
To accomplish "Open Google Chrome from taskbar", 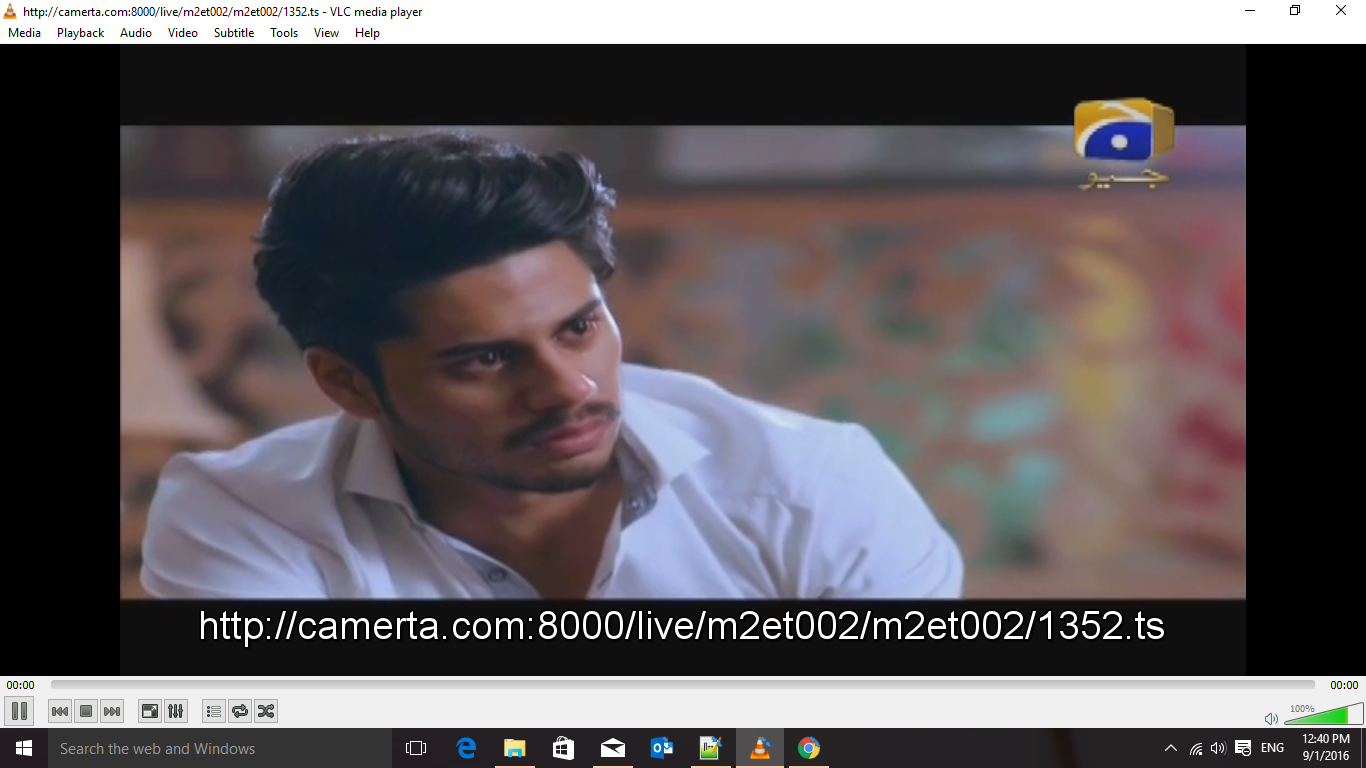I will click(809, 748).
